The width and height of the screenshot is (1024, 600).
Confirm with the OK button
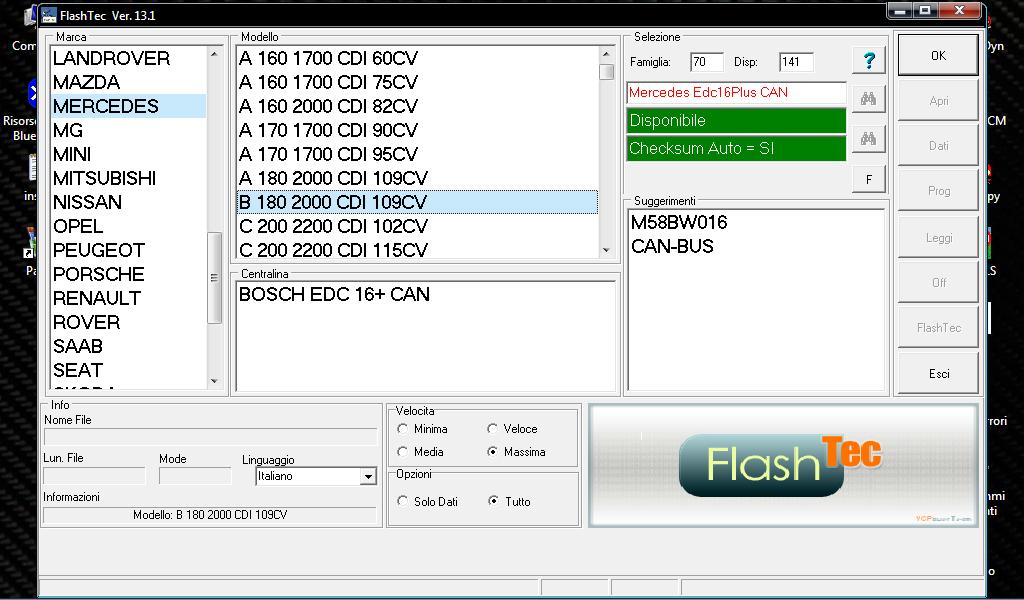(x=938, y=55)
